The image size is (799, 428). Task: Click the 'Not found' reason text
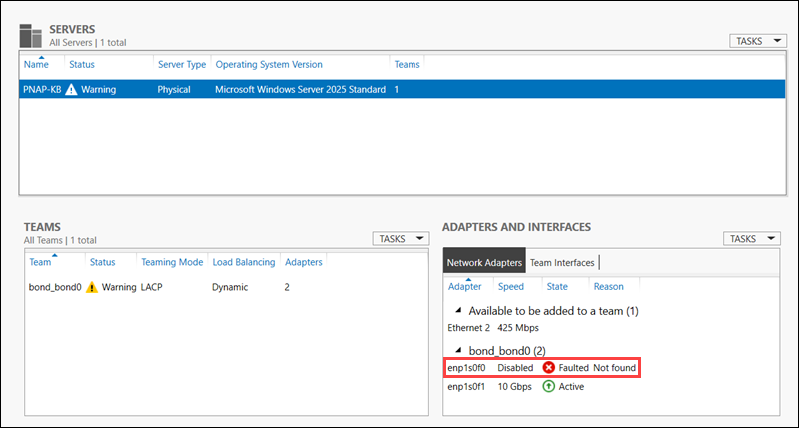click(x=615, y=367)
